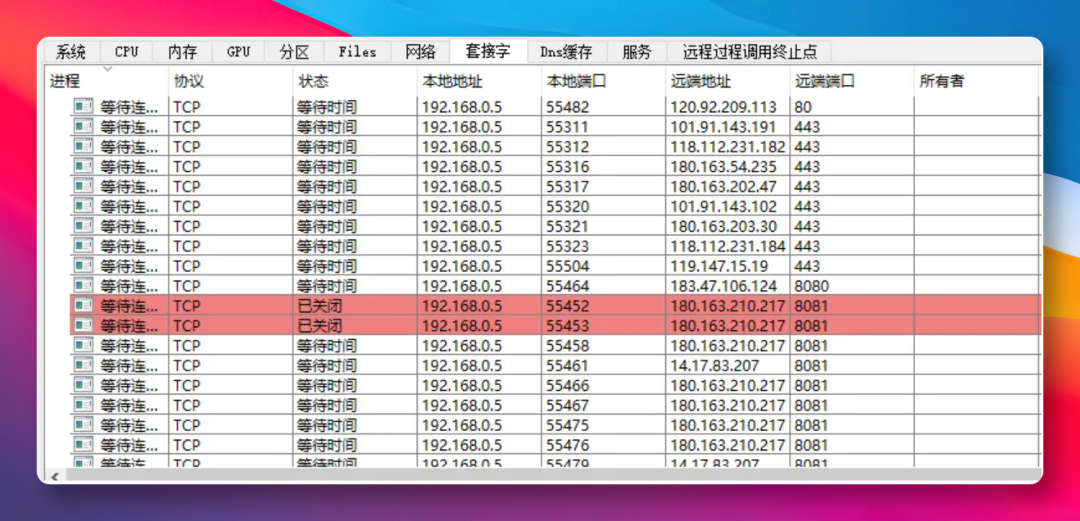Sort by the 本地地址 column header
This screenshot has width=1080, height=521.
click(479, 81)
